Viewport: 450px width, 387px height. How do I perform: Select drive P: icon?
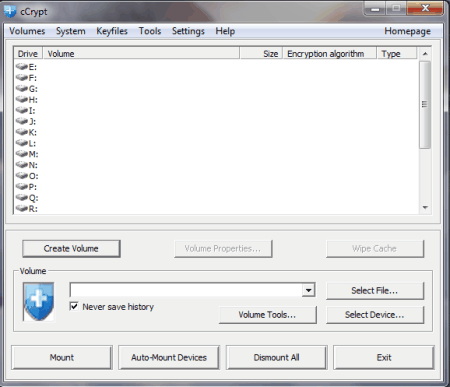pyautogui.click(x=22, y=186)
